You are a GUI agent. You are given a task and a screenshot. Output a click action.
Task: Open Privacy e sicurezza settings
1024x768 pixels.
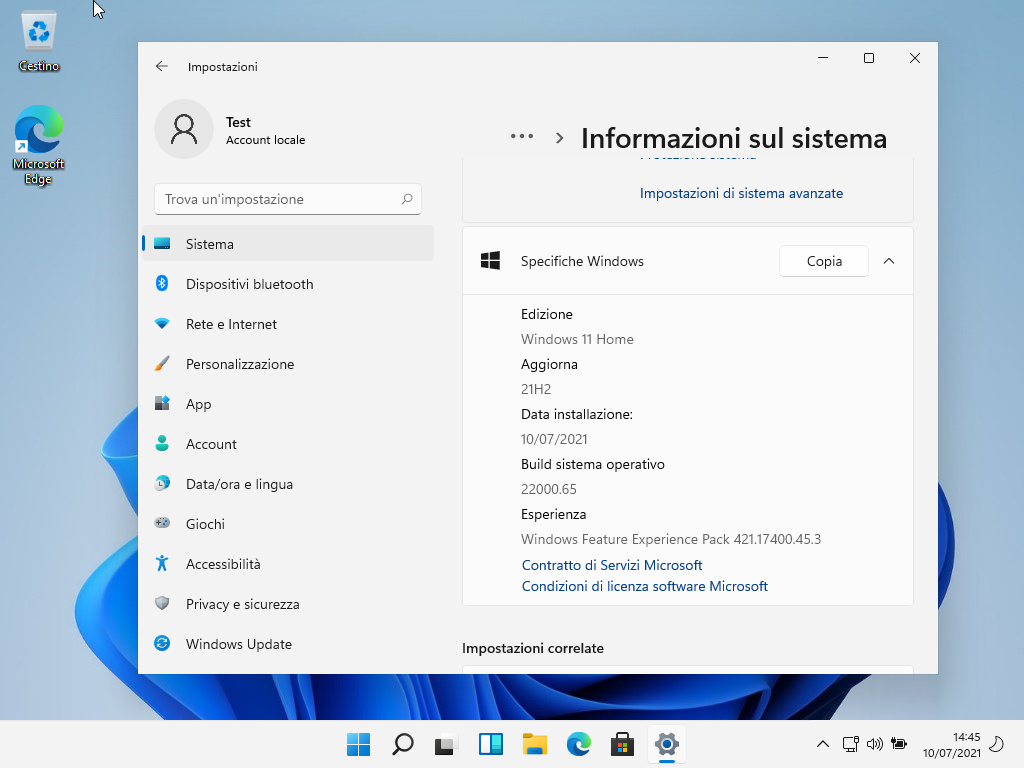coord(288,603)
